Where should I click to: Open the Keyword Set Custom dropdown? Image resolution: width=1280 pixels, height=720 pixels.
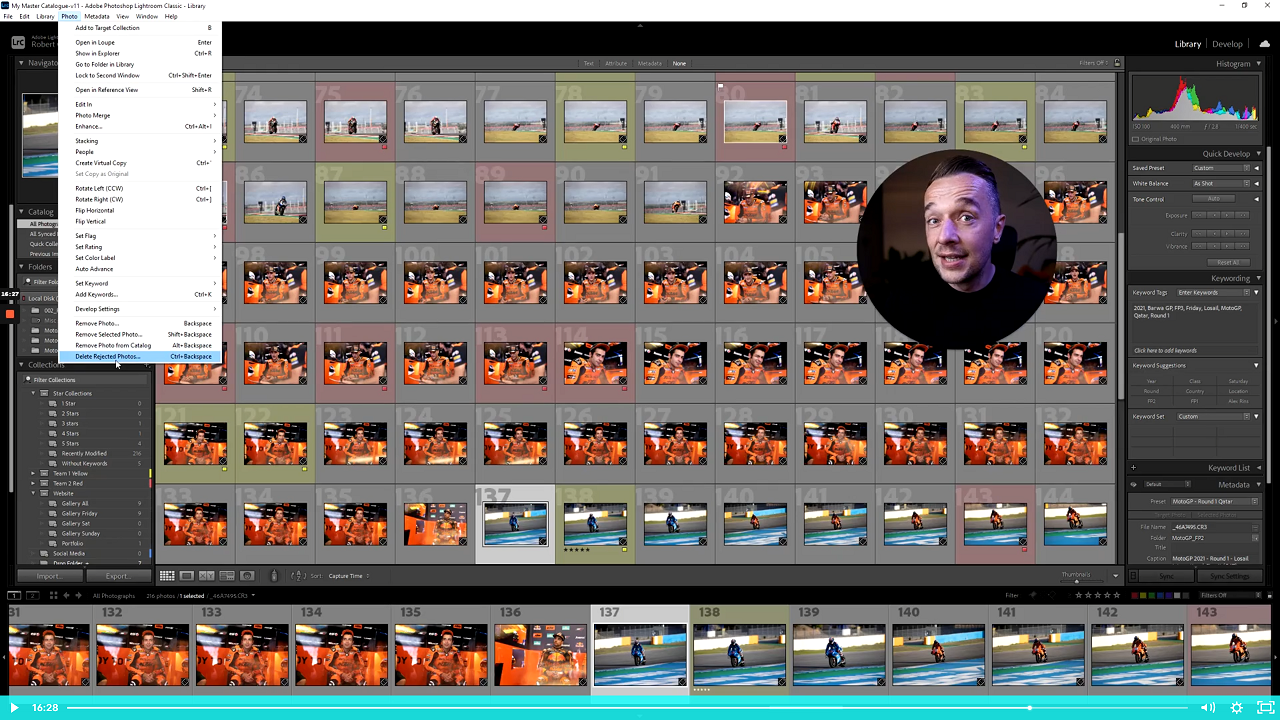[1213, 416]
